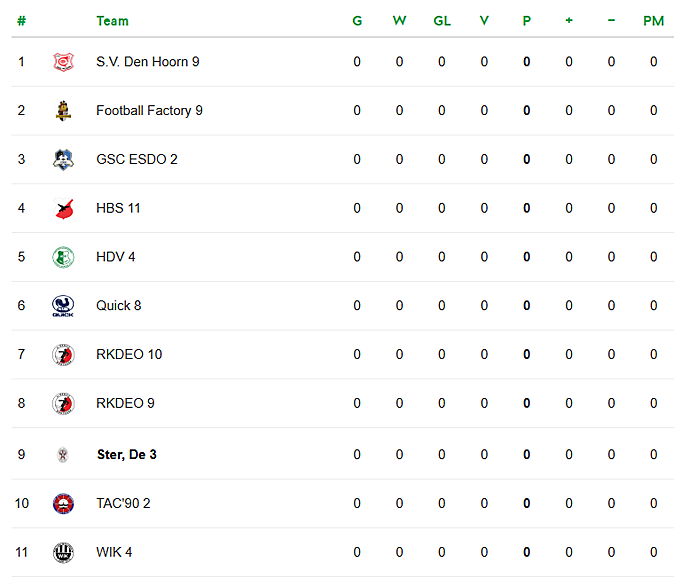The height and width of the screenshot is (577, 684).
Task: Click the S.V. Den Hoorn 9 club logo
Action: [63, 61]
